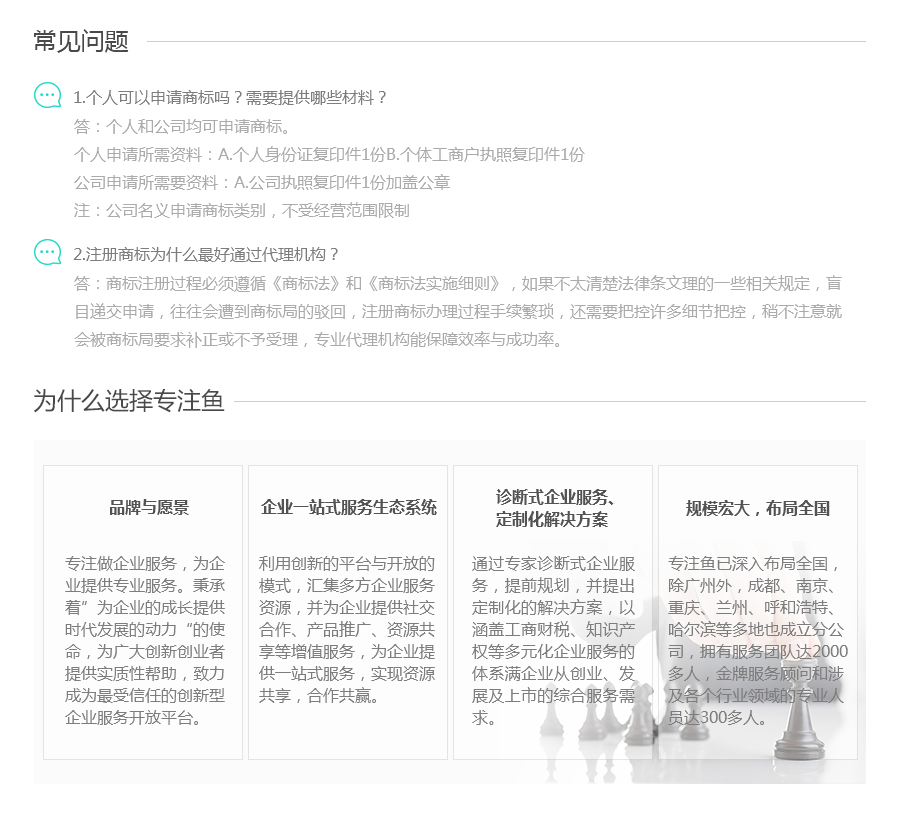Click the chat bubble icon beside question 2

click(47, 252)
